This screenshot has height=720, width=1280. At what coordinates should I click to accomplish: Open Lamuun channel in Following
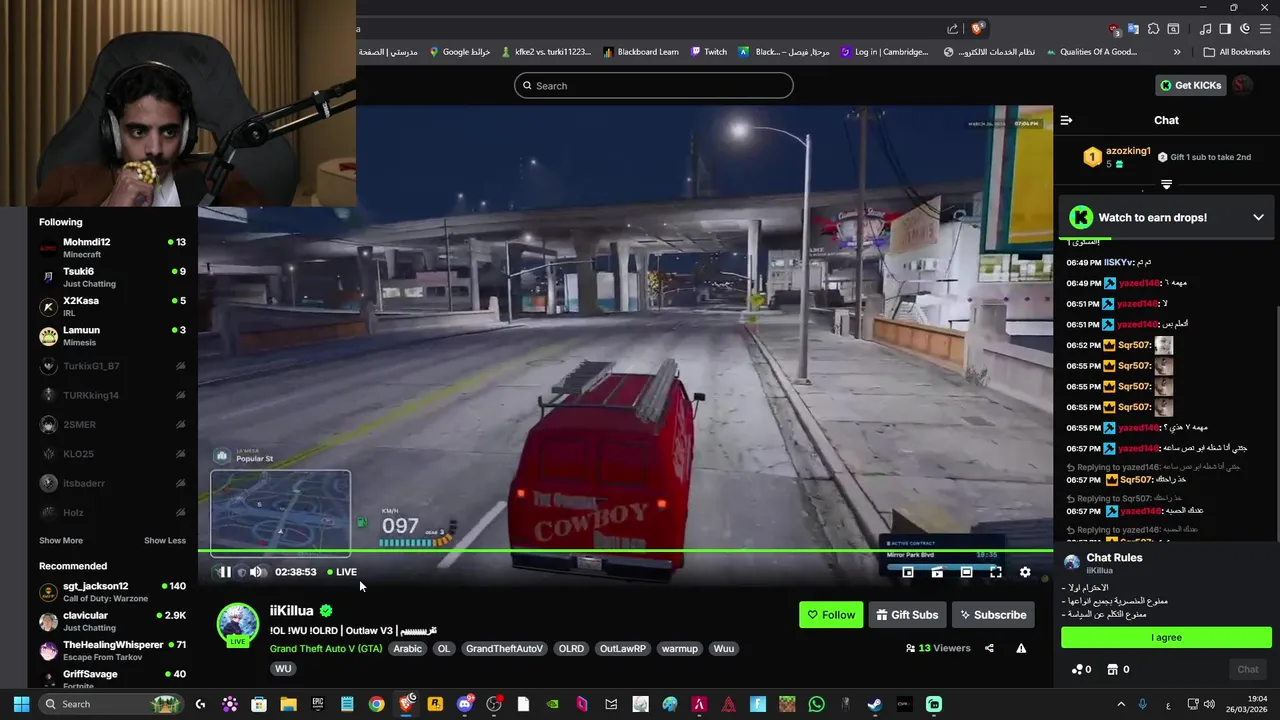click(x=112, y=335)
